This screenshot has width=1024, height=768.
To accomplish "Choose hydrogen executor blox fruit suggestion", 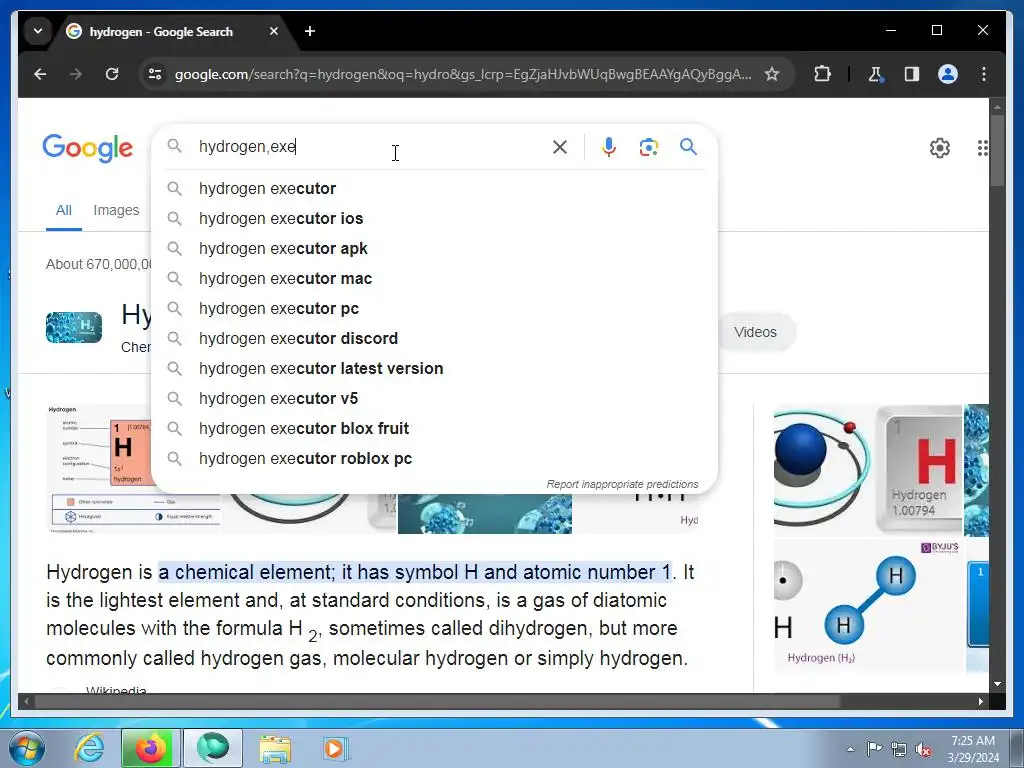I will tap(434, 429).
